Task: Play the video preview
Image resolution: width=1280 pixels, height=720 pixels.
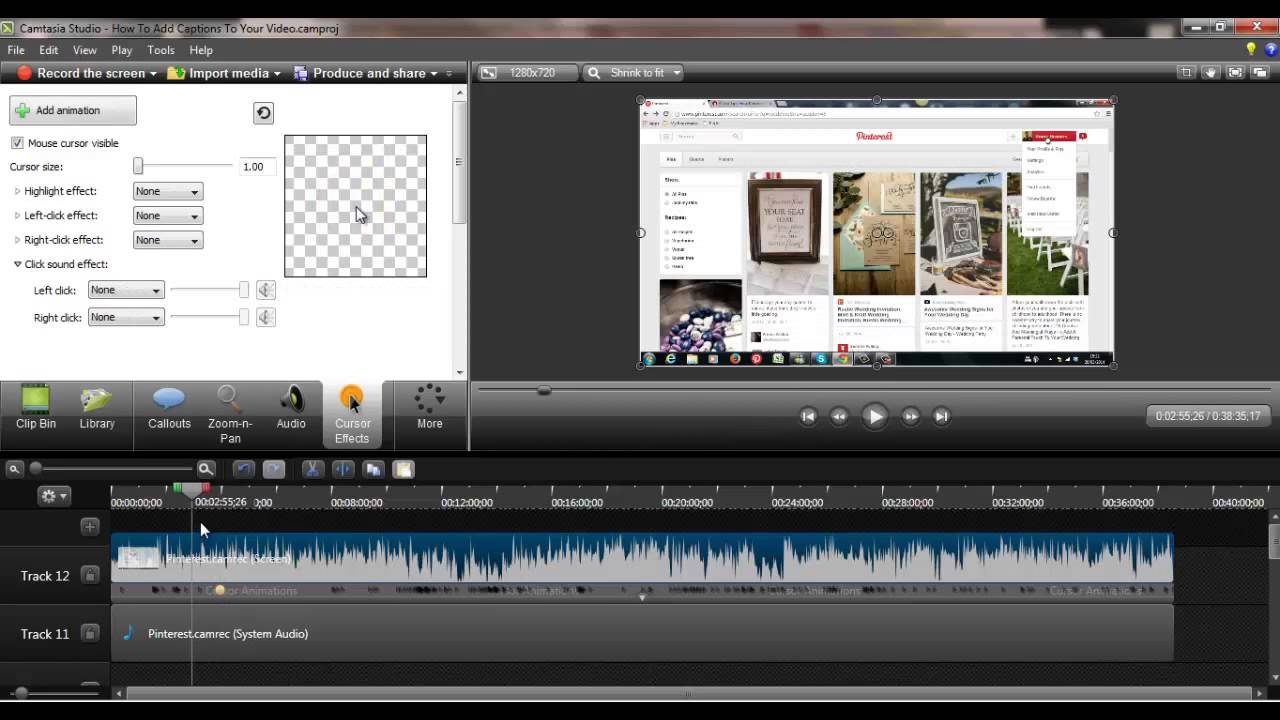Action: (874, 417)
